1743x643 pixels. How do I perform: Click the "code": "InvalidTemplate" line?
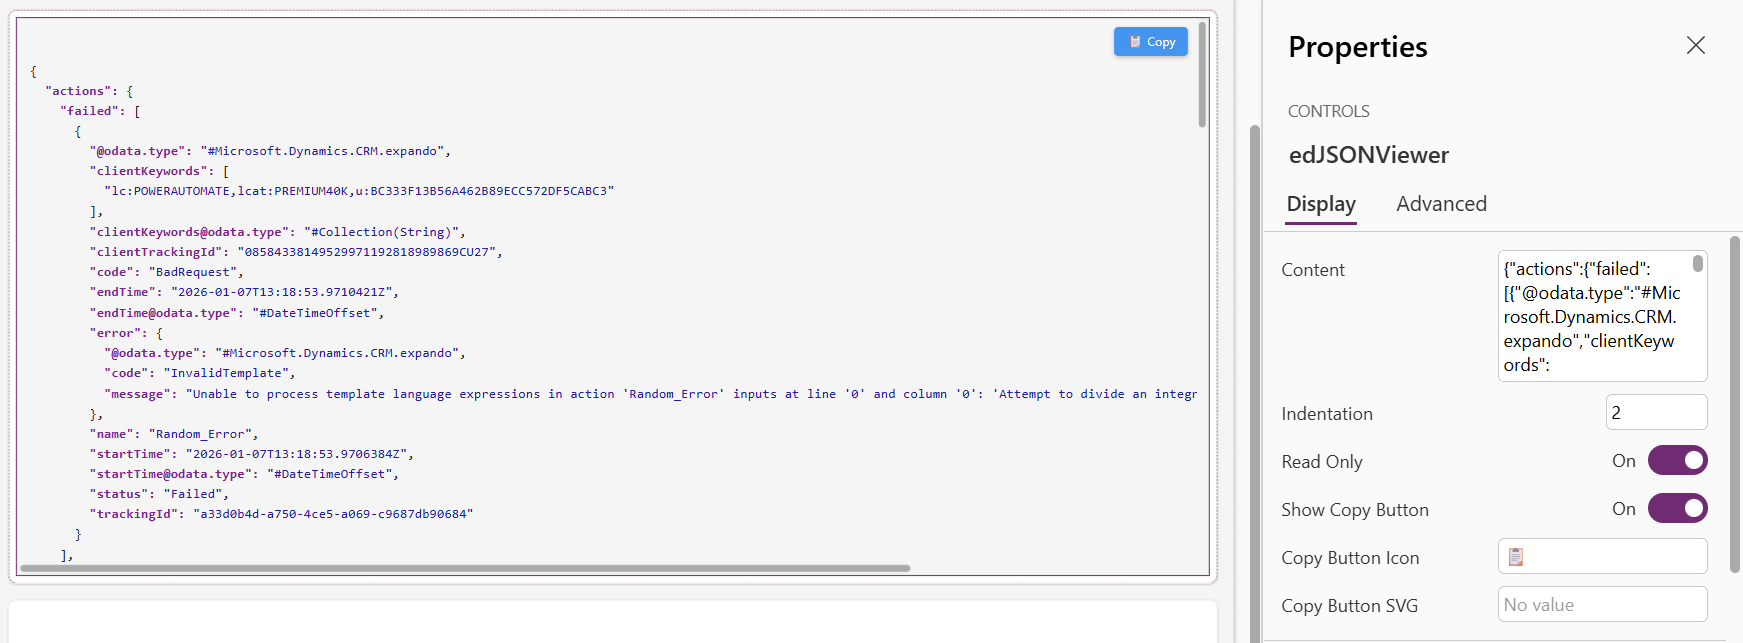click(200, 373)
